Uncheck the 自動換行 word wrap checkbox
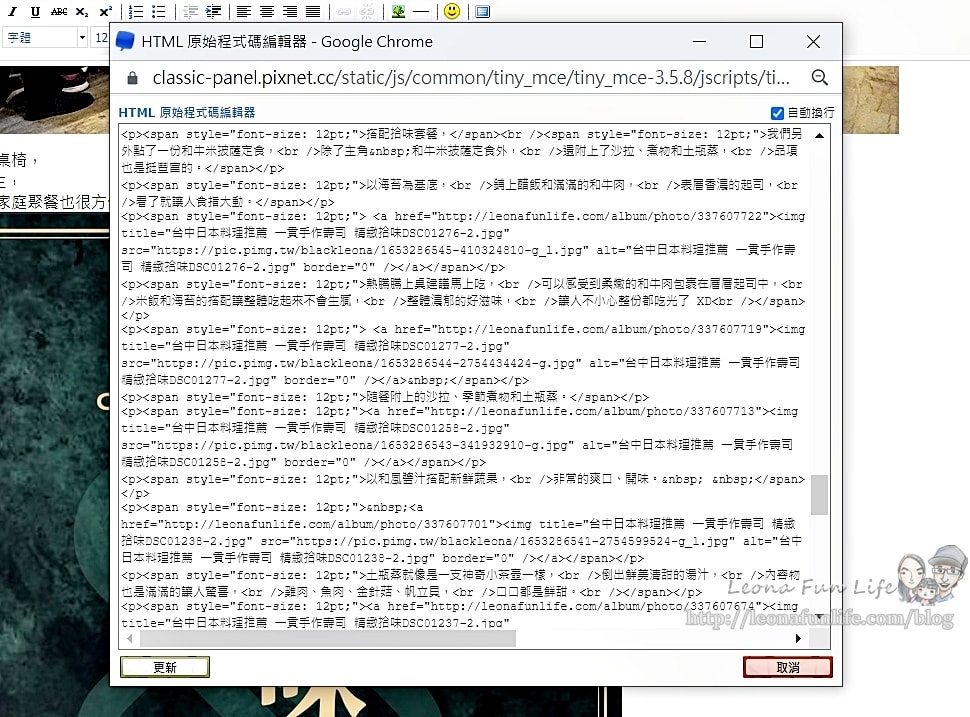This screenshot has width=970, height=717. click(777, 113)
